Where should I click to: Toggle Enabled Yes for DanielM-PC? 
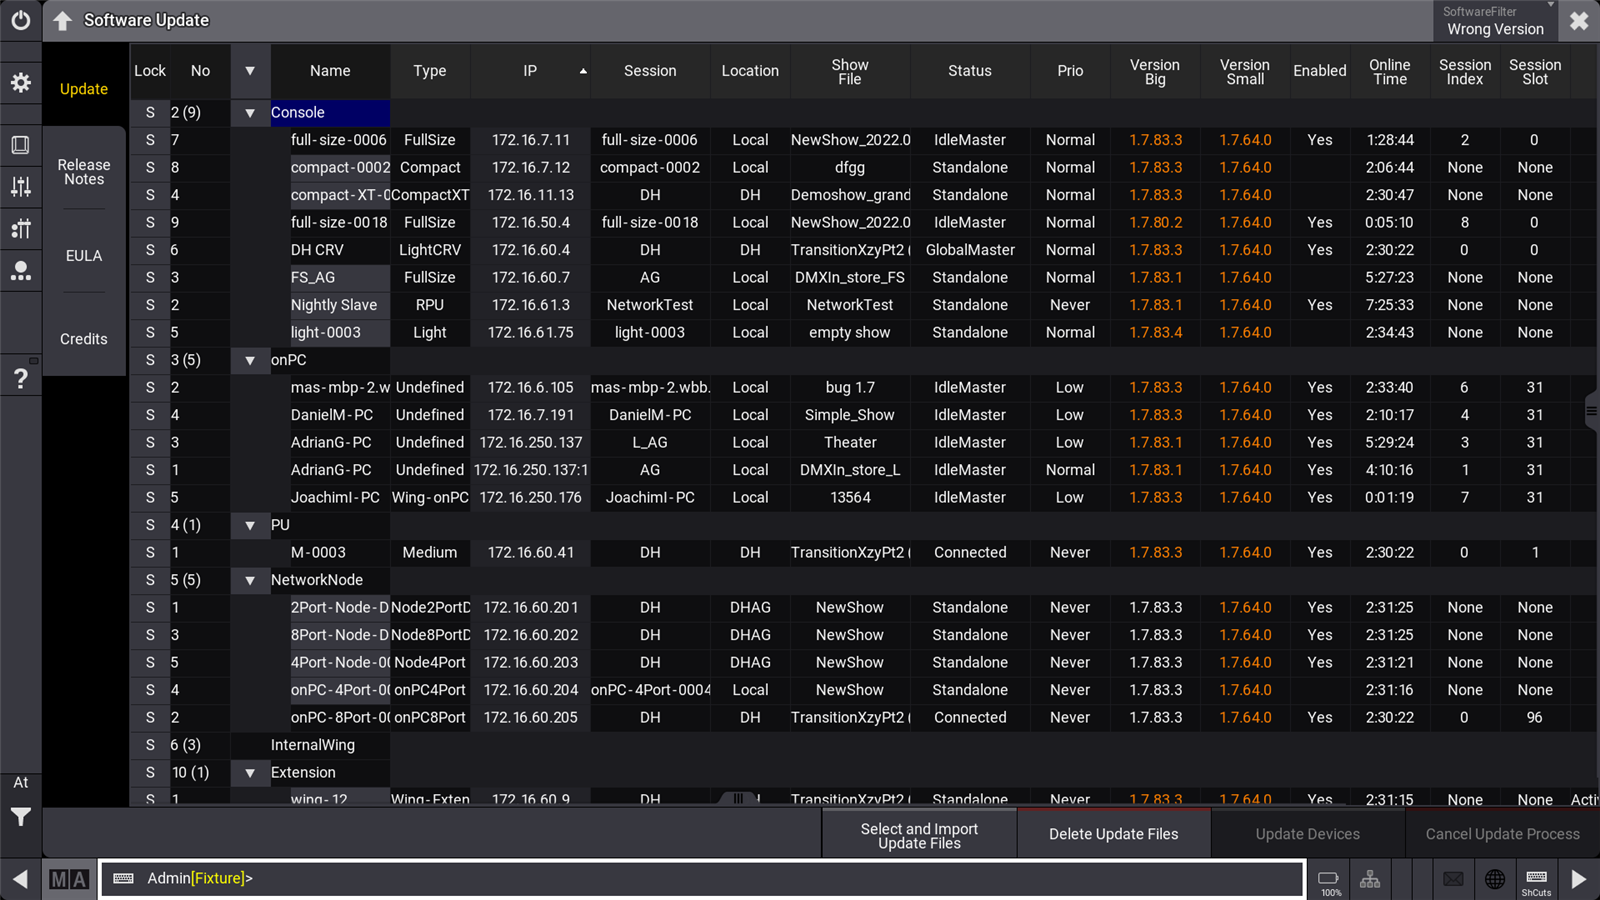[1320, 415]
